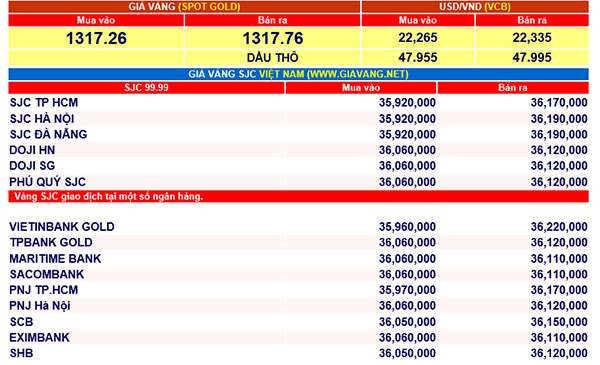Select TPBANK GOLD sell price 36,120,000
The height and width of the screenshot is (365, 600).
point(559,243)
